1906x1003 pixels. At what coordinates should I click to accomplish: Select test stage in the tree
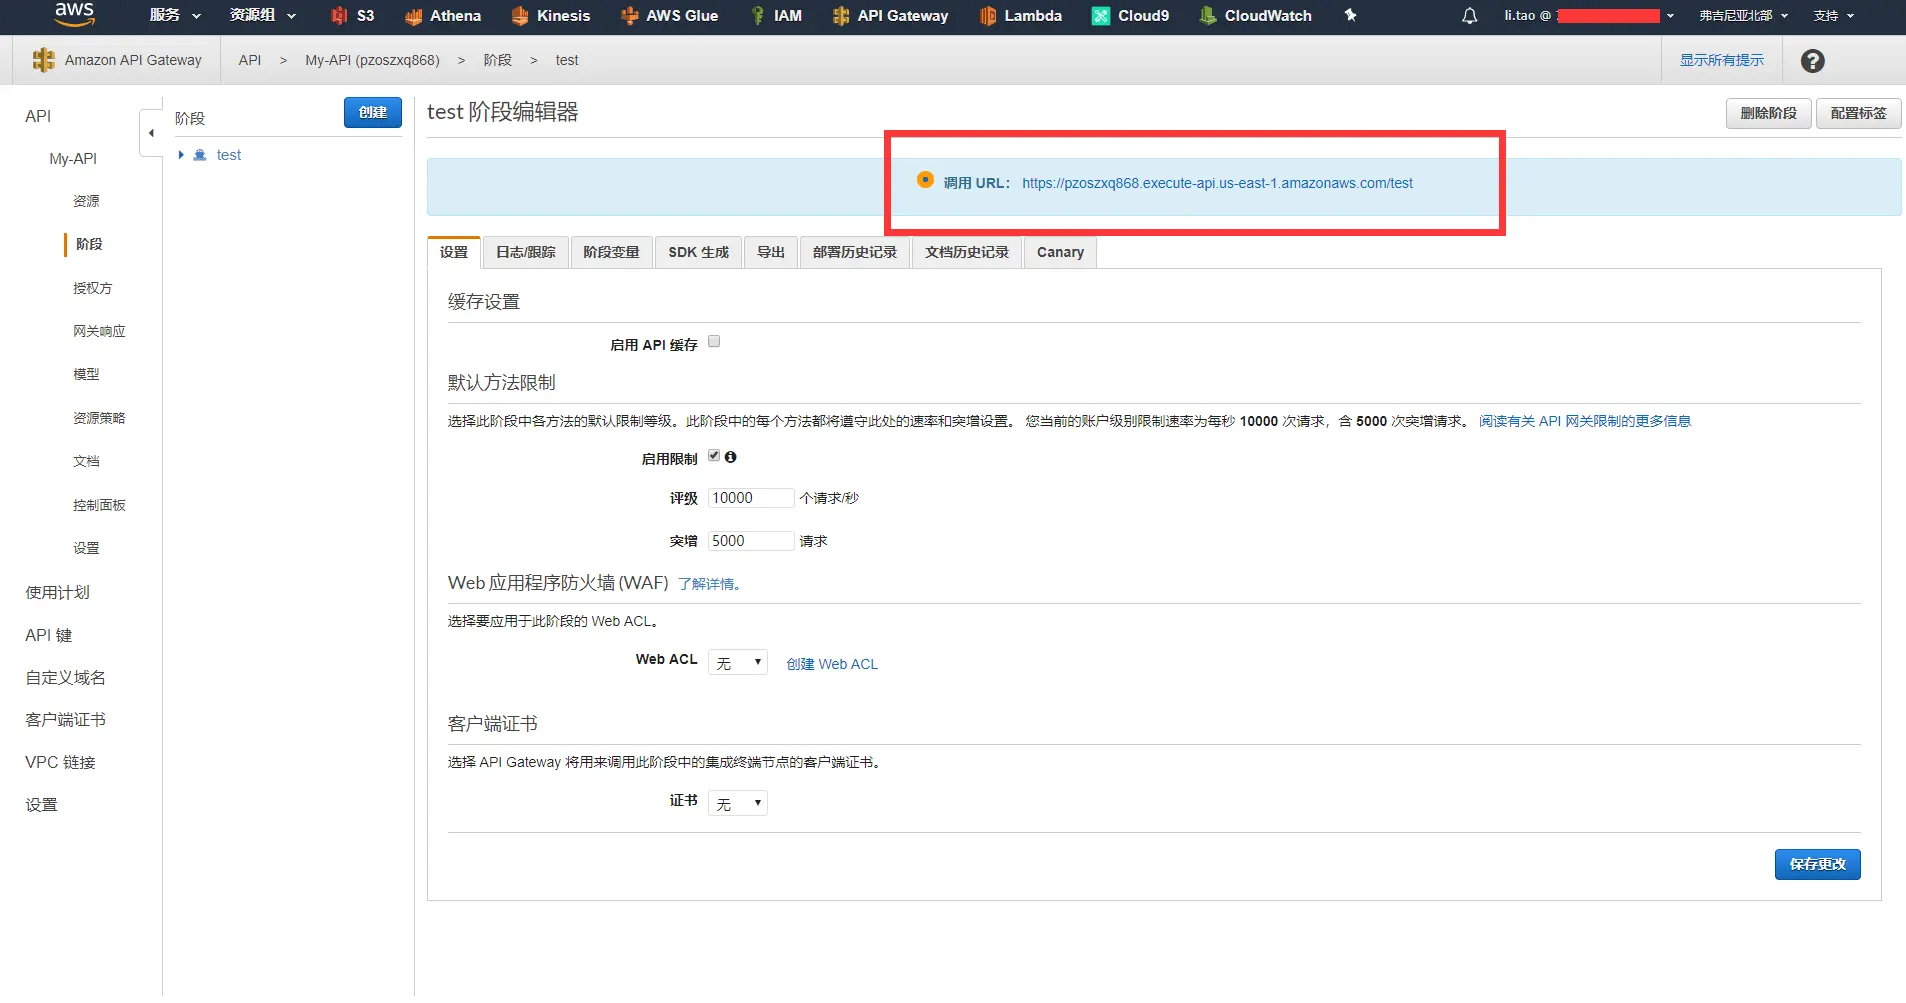tap(229, 155)
